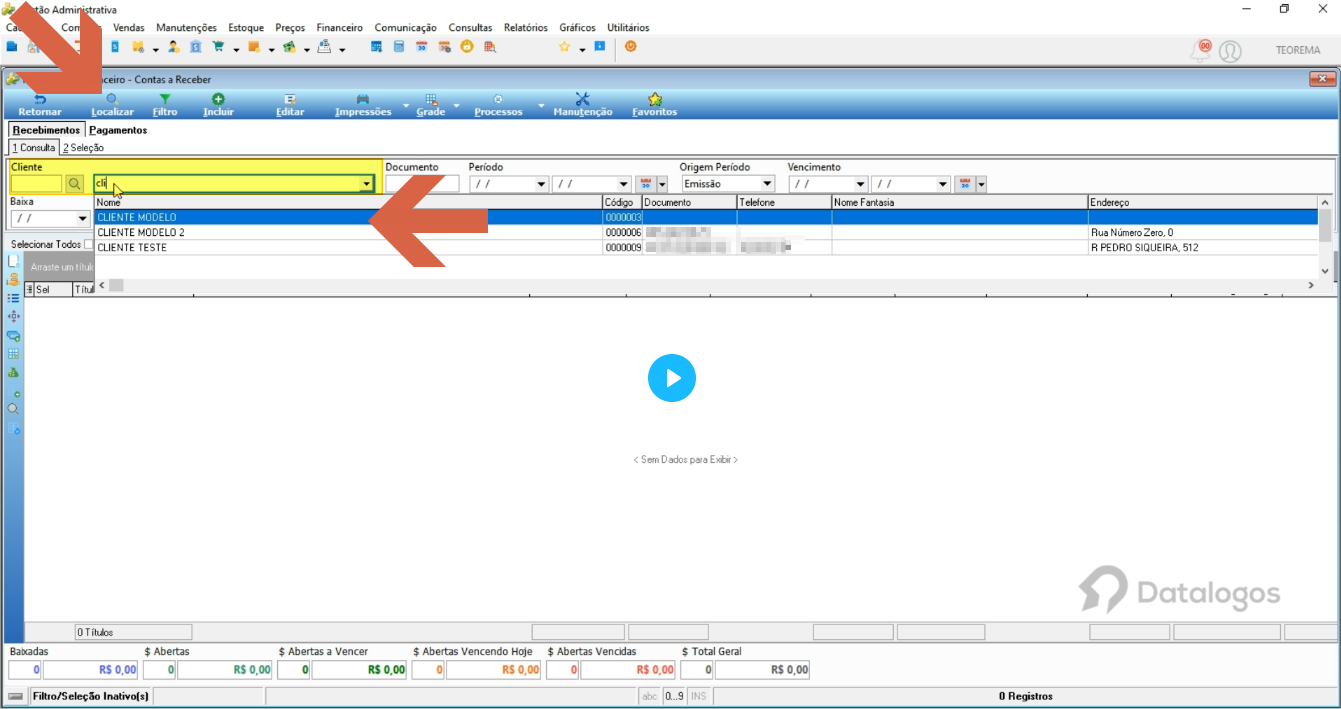1341x709 pixels.
Task: Click the blue grid icon in left sidebar
Action: [13, 353]
